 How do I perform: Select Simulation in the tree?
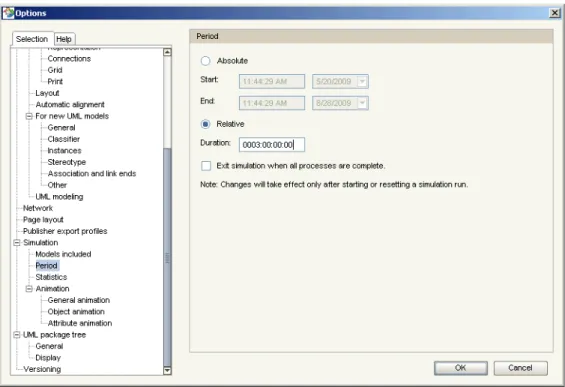click(40, 243)
